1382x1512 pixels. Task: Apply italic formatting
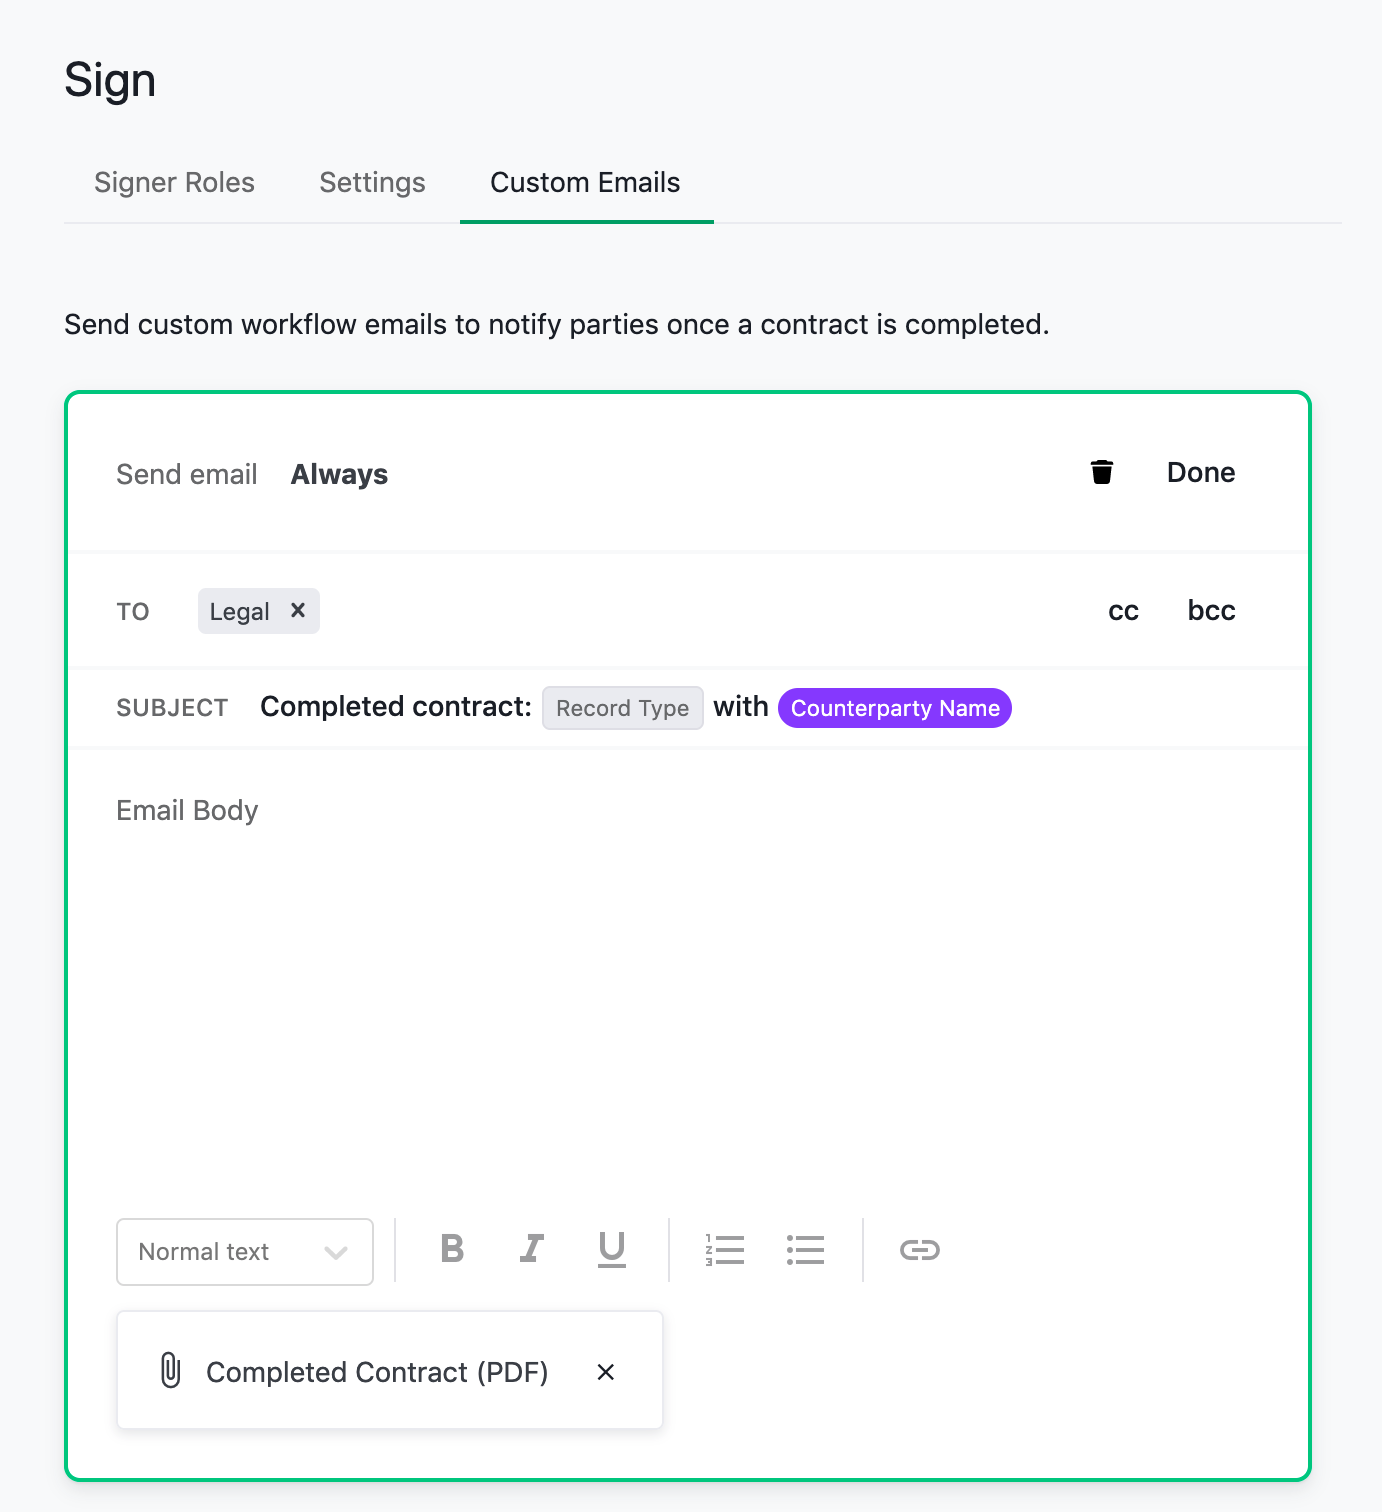(531, 1249)
